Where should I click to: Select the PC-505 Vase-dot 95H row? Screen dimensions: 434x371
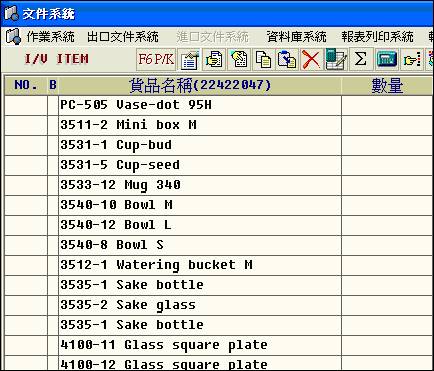tap(219, 105)
